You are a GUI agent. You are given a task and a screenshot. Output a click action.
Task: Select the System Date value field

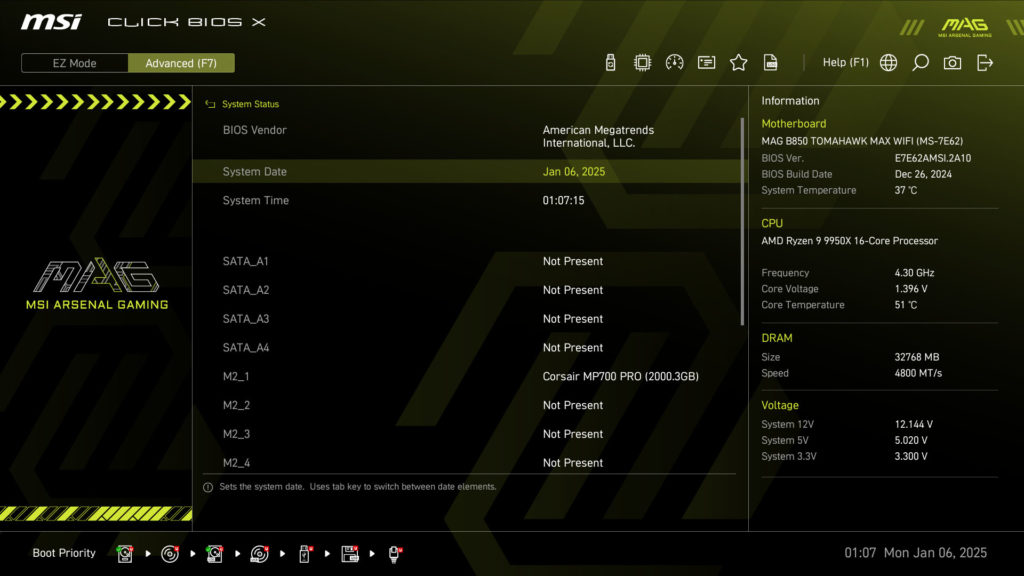tap(573, 172)
